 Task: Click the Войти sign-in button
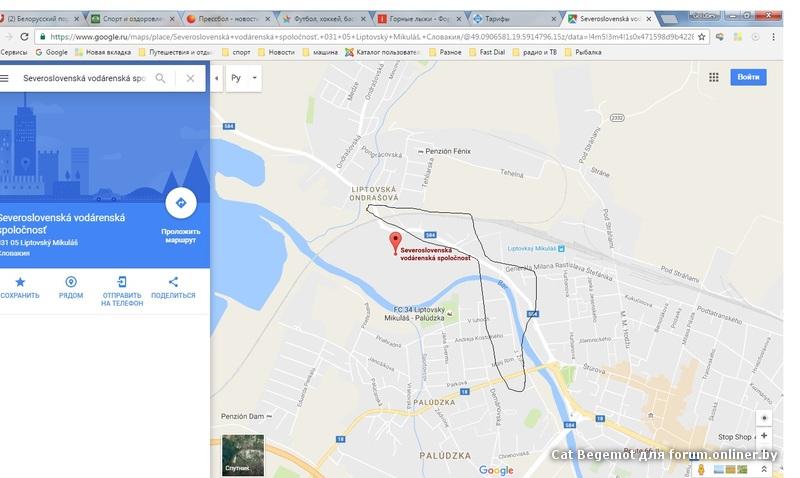click(x=748, y=77)
